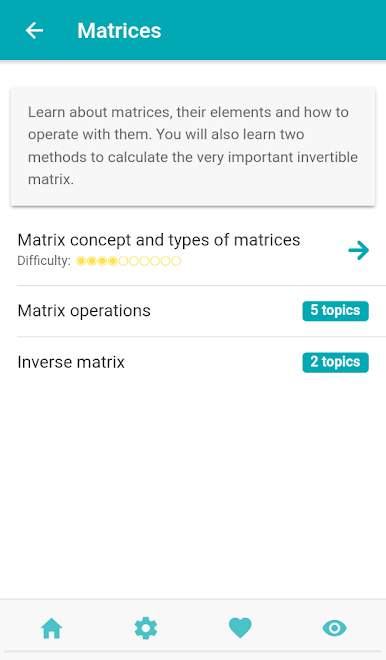
Task: Tap the Inverse matrix row text
Action: coord(71,362)
